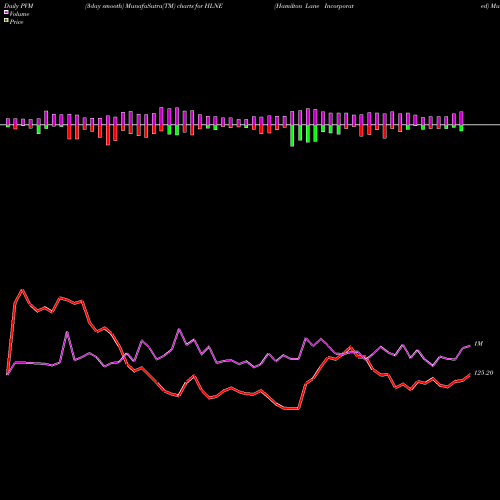Click the '1M' volume value label
This screenshot has height=500, width=500.
pos(478,344)
